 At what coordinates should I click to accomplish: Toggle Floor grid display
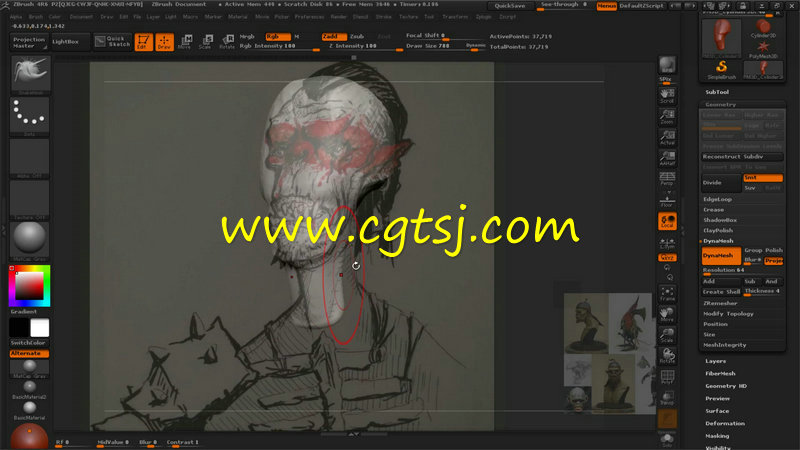(667, 200)
